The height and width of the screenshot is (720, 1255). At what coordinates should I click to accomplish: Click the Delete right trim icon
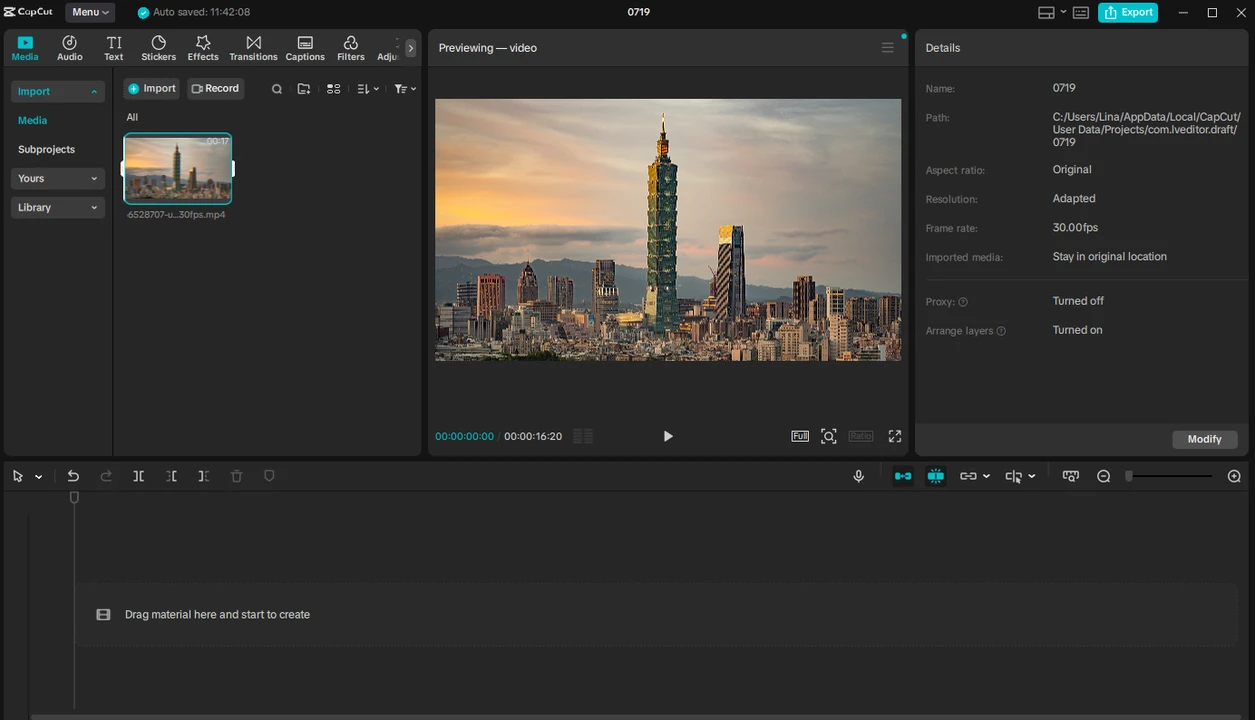204,476
